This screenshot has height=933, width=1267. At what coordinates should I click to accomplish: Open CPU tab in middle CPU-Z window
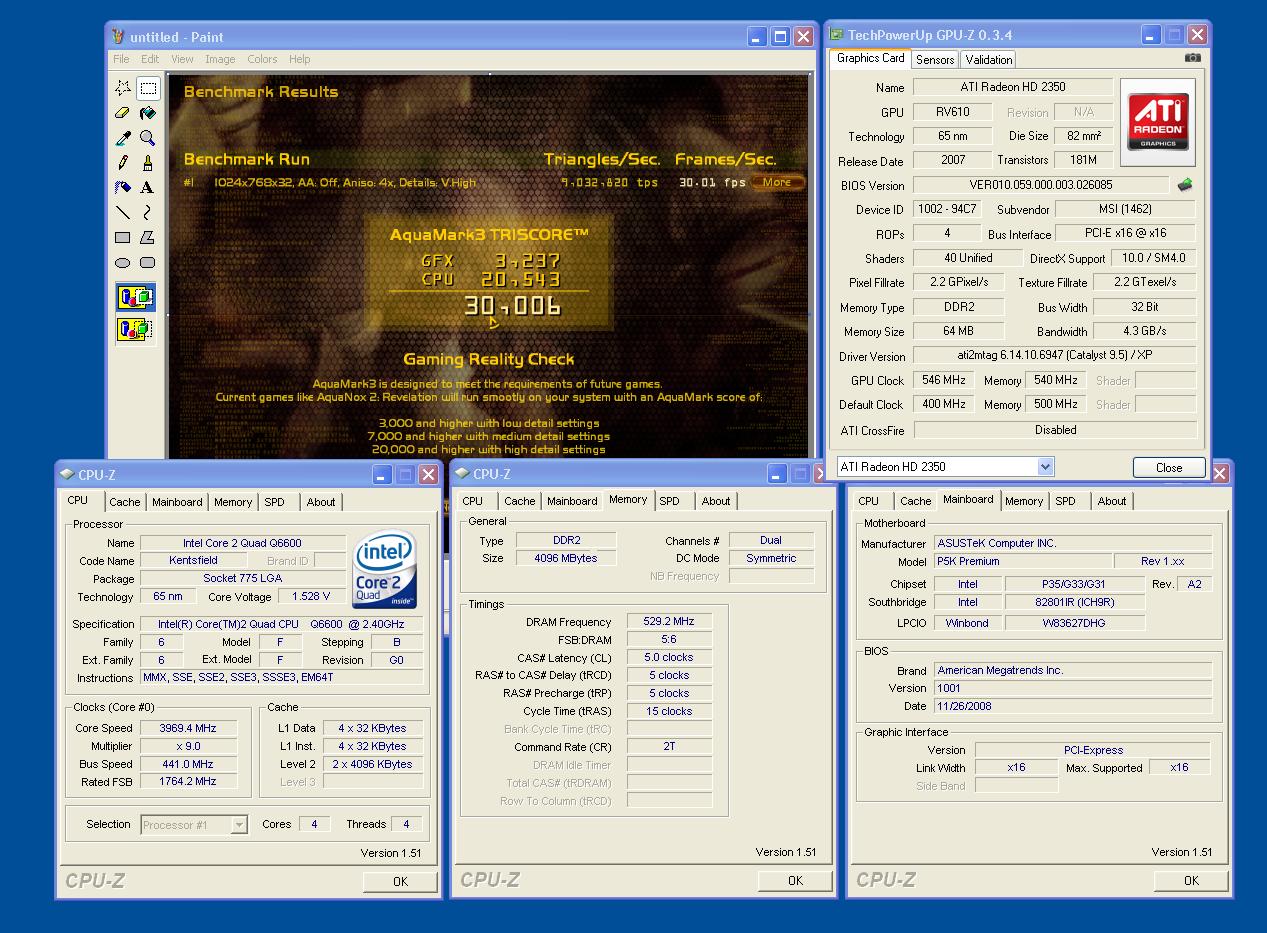473,501
